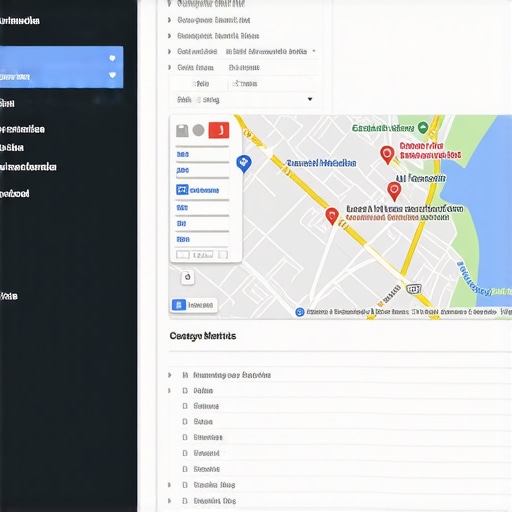Image resolution: width=512 pixels, height=512 pixels.
Task: Open the full-width dropdown with the black arrow above the map
Action: [x=245, y=99]
